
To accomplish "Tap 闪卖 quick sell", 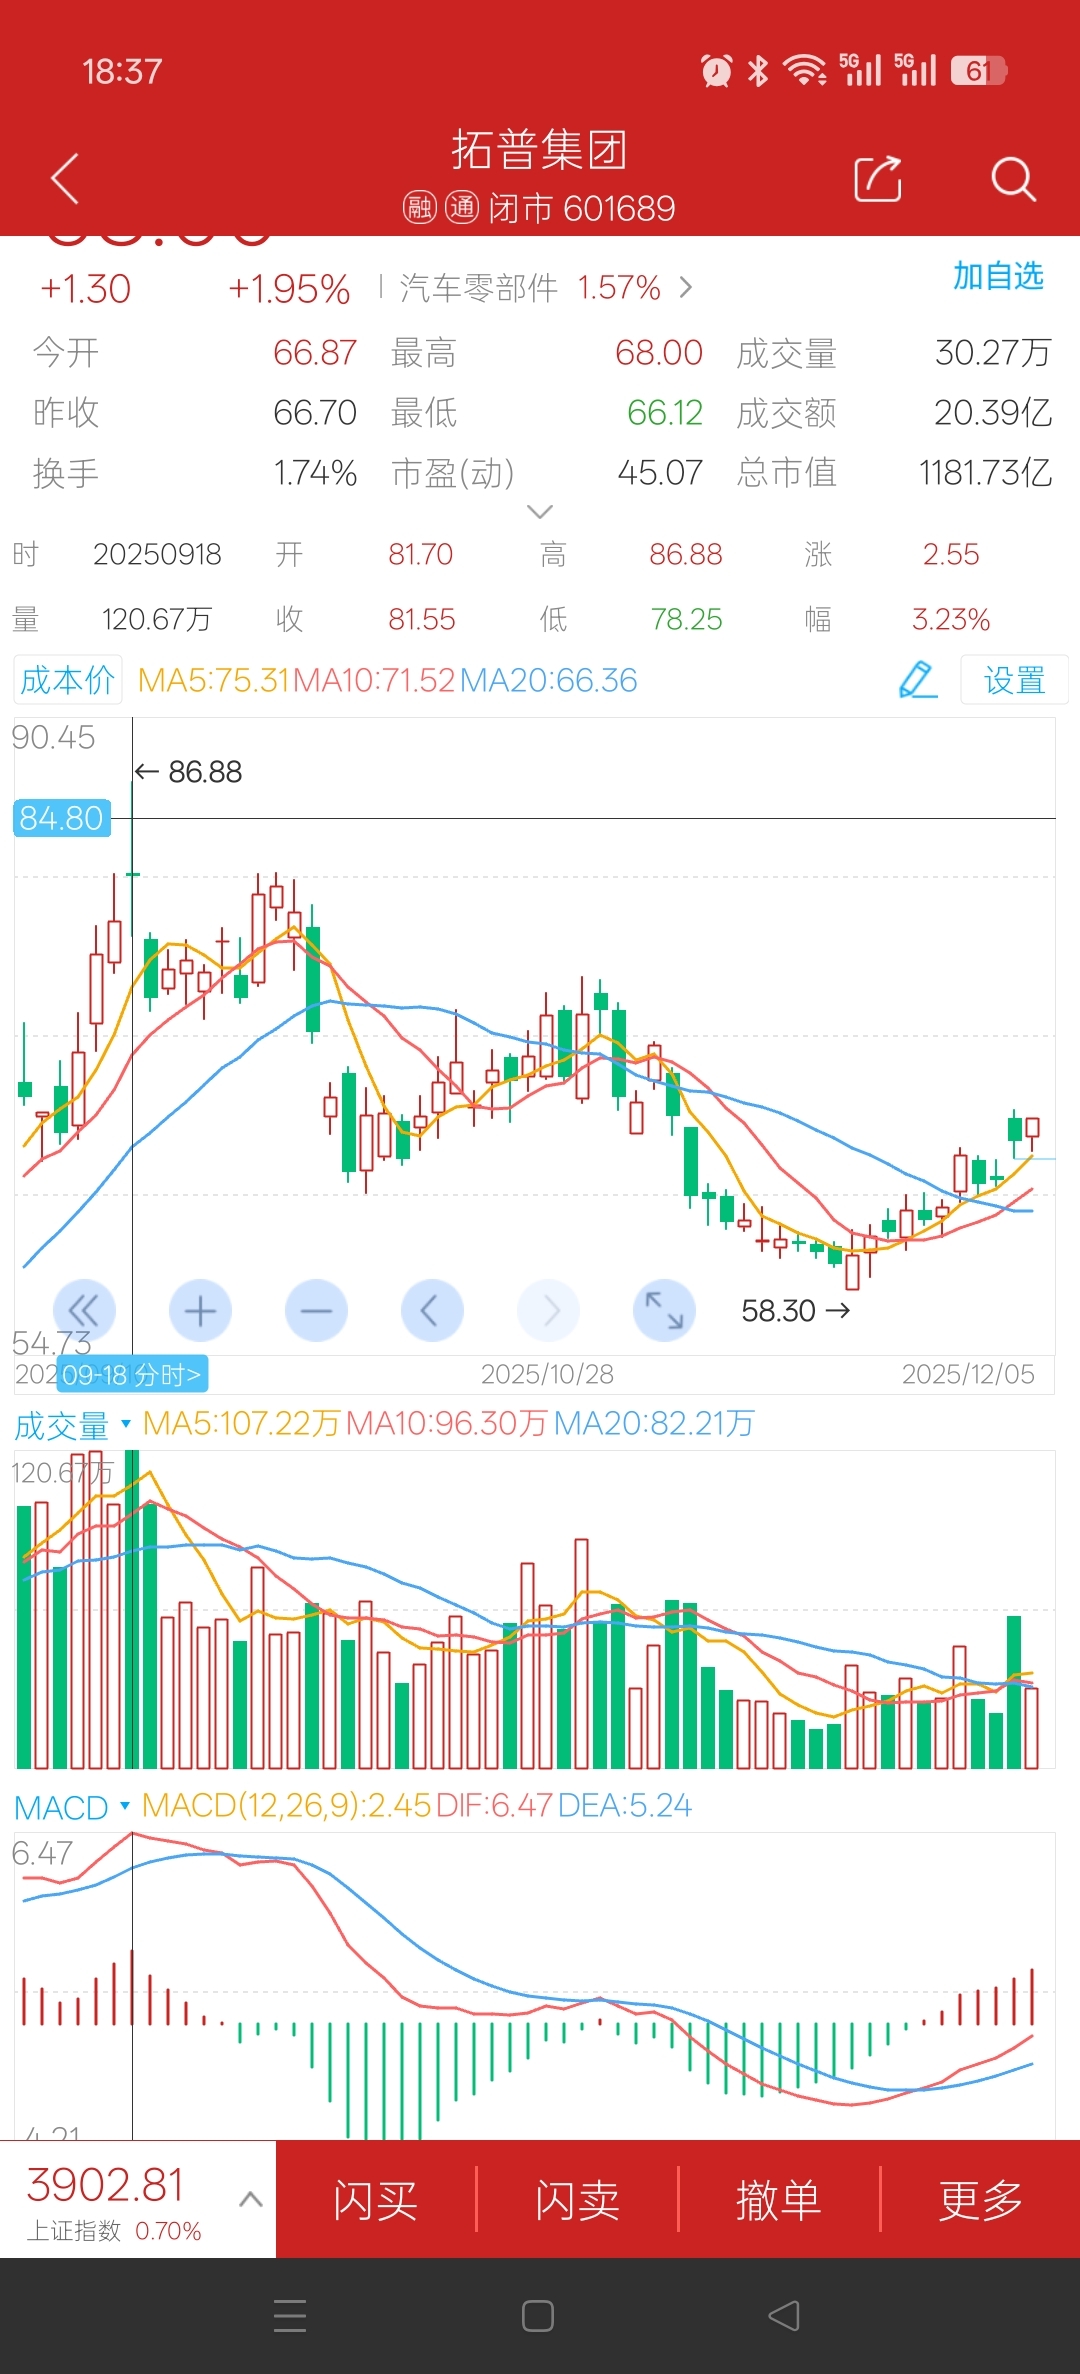I will pos(578,2199).
